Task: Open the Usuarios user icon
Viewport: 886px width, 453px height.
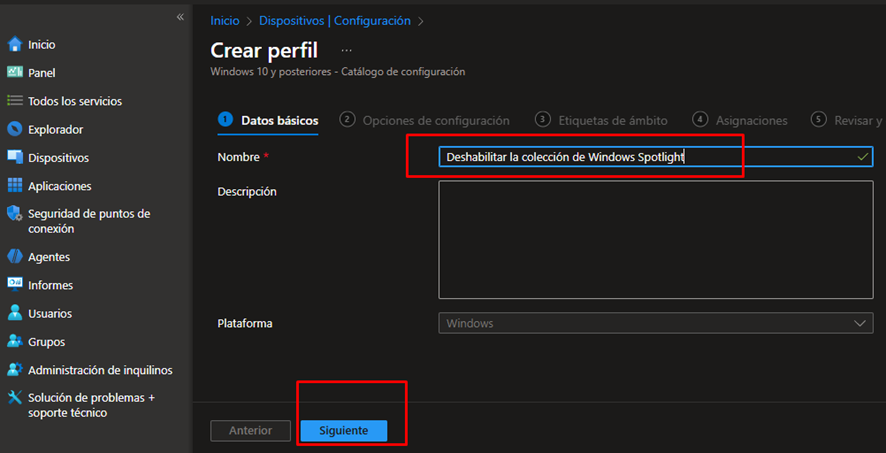Action: click(15, 313)
